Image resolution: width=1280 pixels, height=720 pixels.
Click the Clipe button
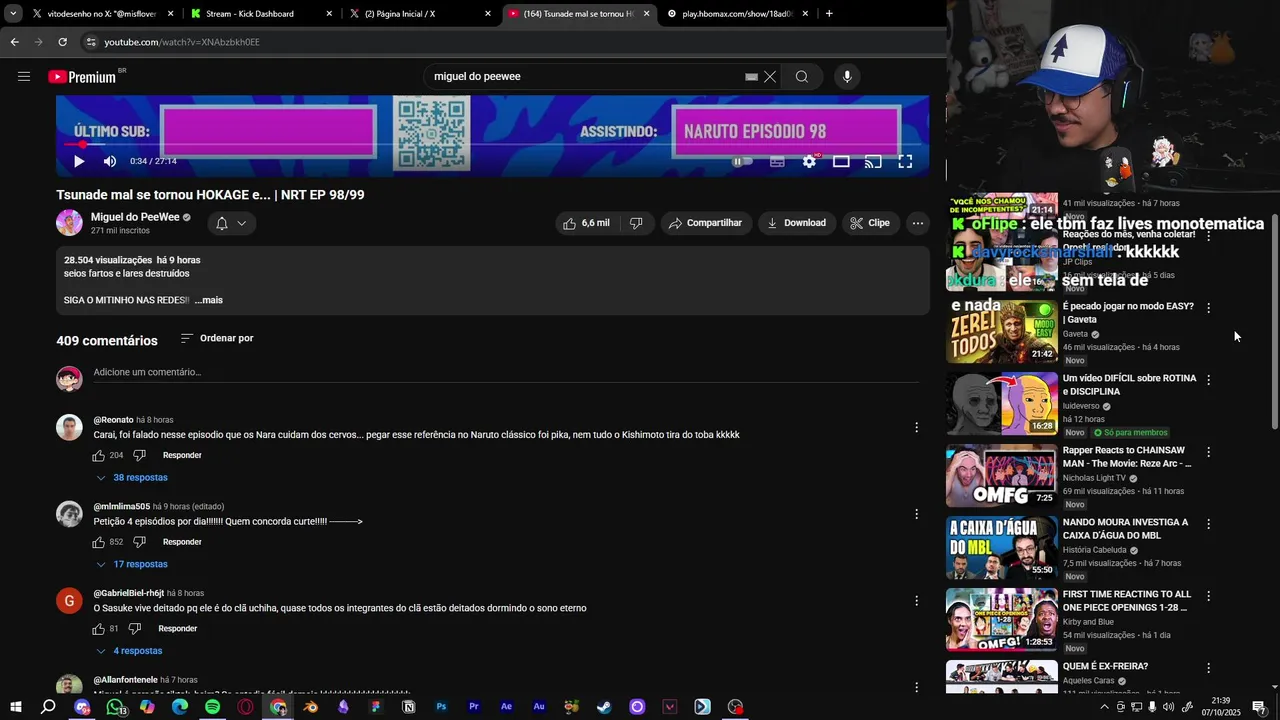pos(870,223)
